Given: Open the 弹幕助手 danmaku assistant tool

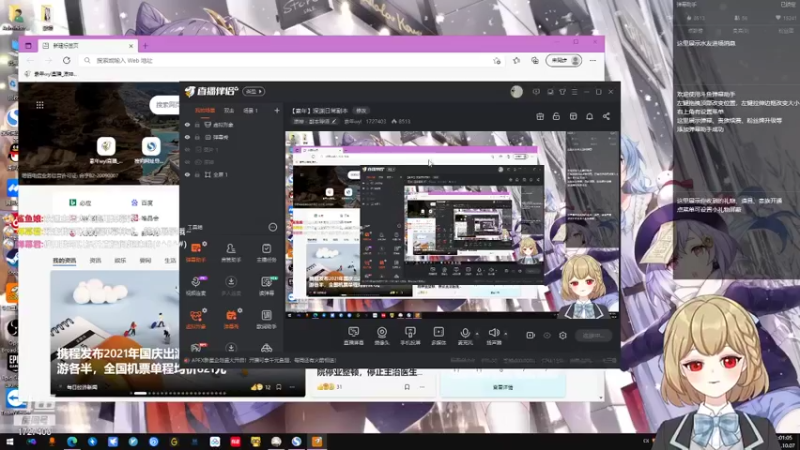Looking at the screenshot, I should [196, 252].
